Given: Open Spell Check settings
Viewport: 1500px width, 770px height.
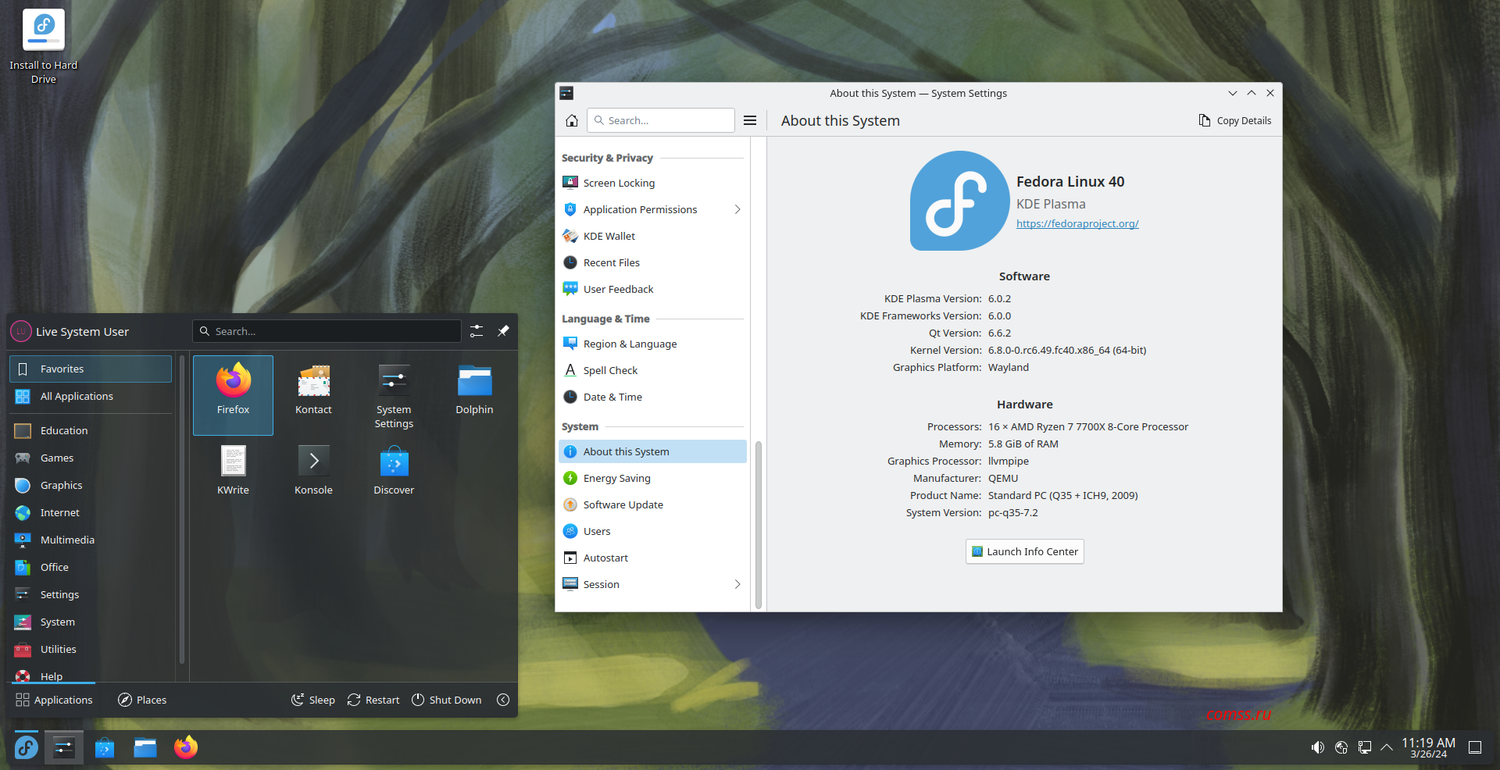Looking at the screenshot, I should [653, 371].
